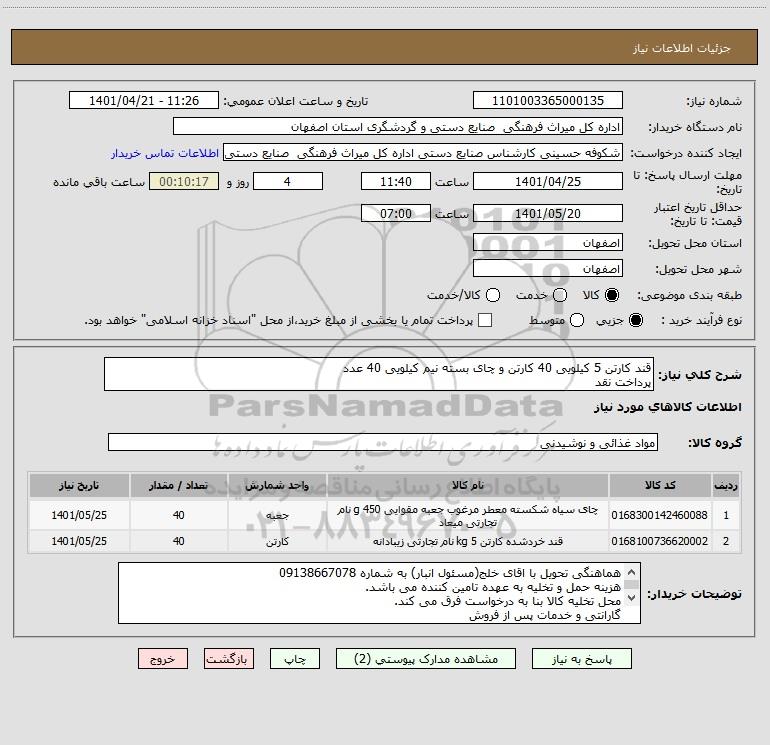Click the واحد شمارش column header
The image size is (770, 745).
pos(277,485)
